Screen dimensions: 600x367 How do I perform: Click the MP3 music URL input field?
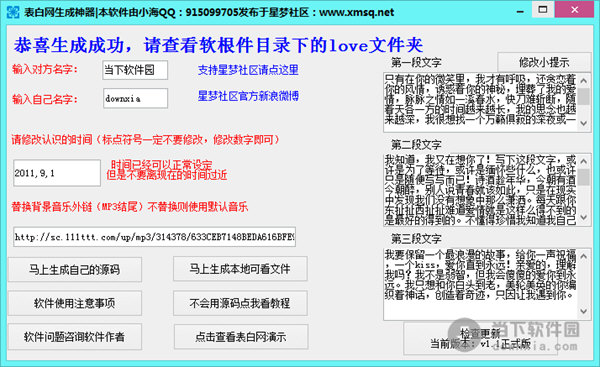(155, 237)
